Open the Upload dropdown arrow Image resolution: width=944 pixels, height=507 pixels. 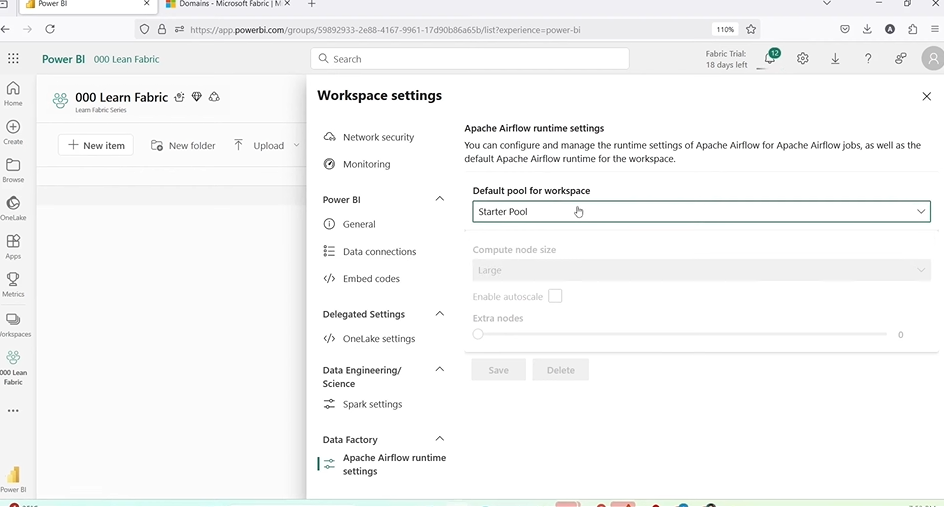[x=296, y=145]
